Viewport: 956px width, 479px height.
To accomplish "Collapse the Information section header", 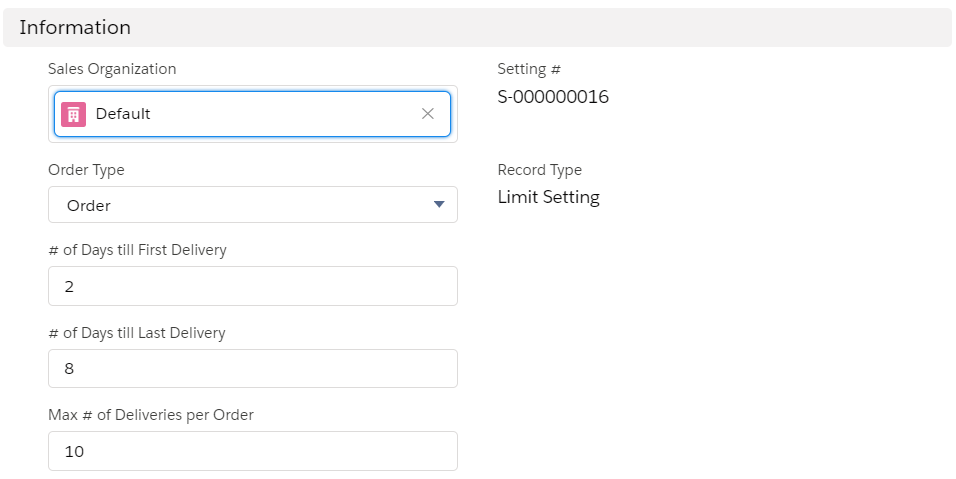I will coord(75,27).
